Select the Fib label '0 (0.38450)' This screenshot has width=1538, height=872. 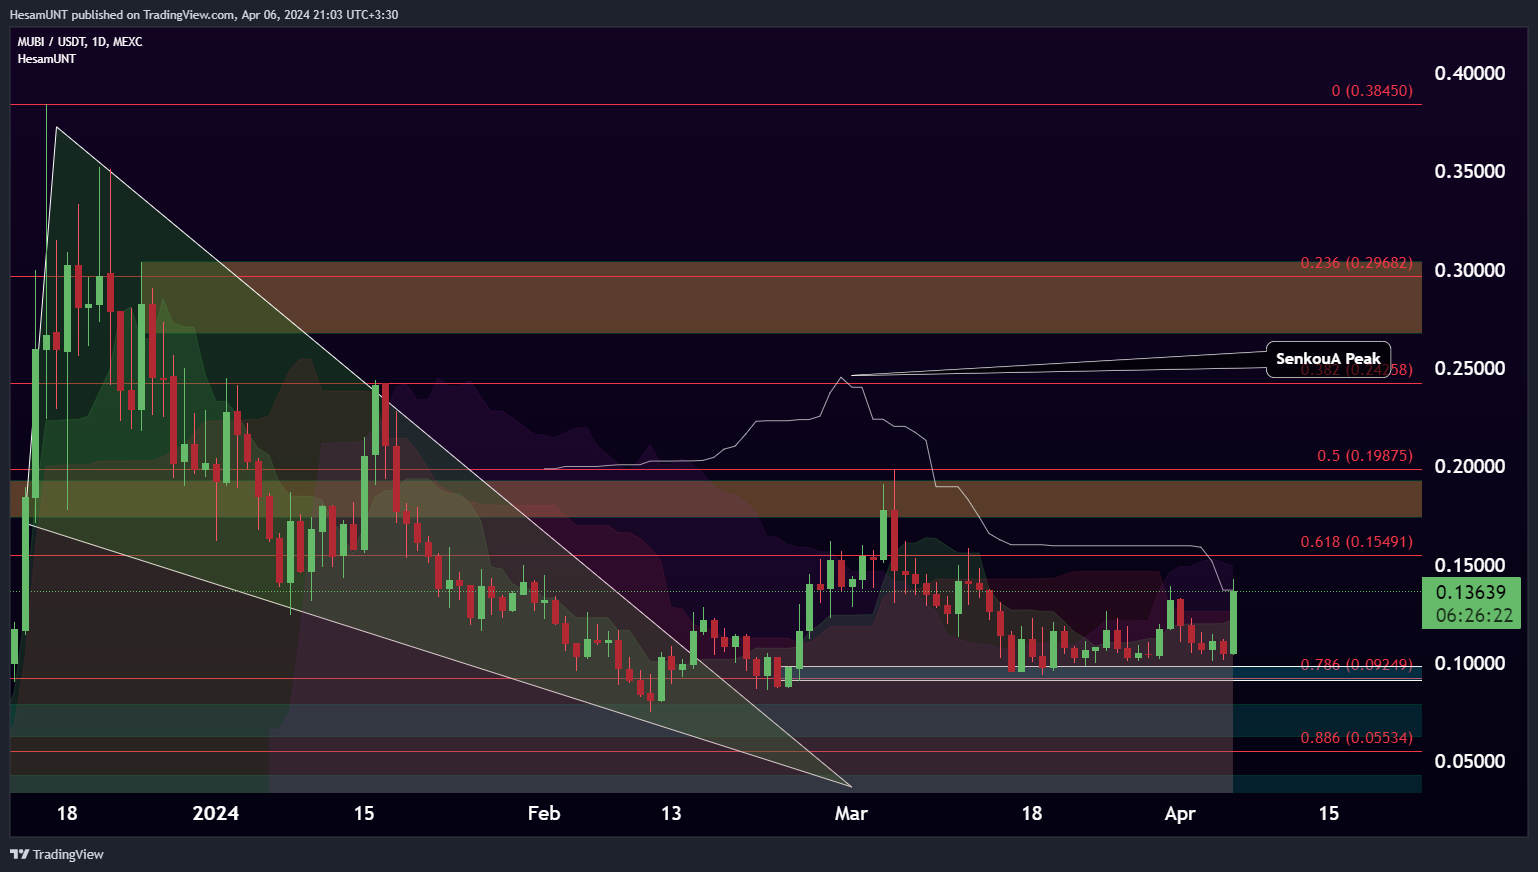tap(1372, 91)
